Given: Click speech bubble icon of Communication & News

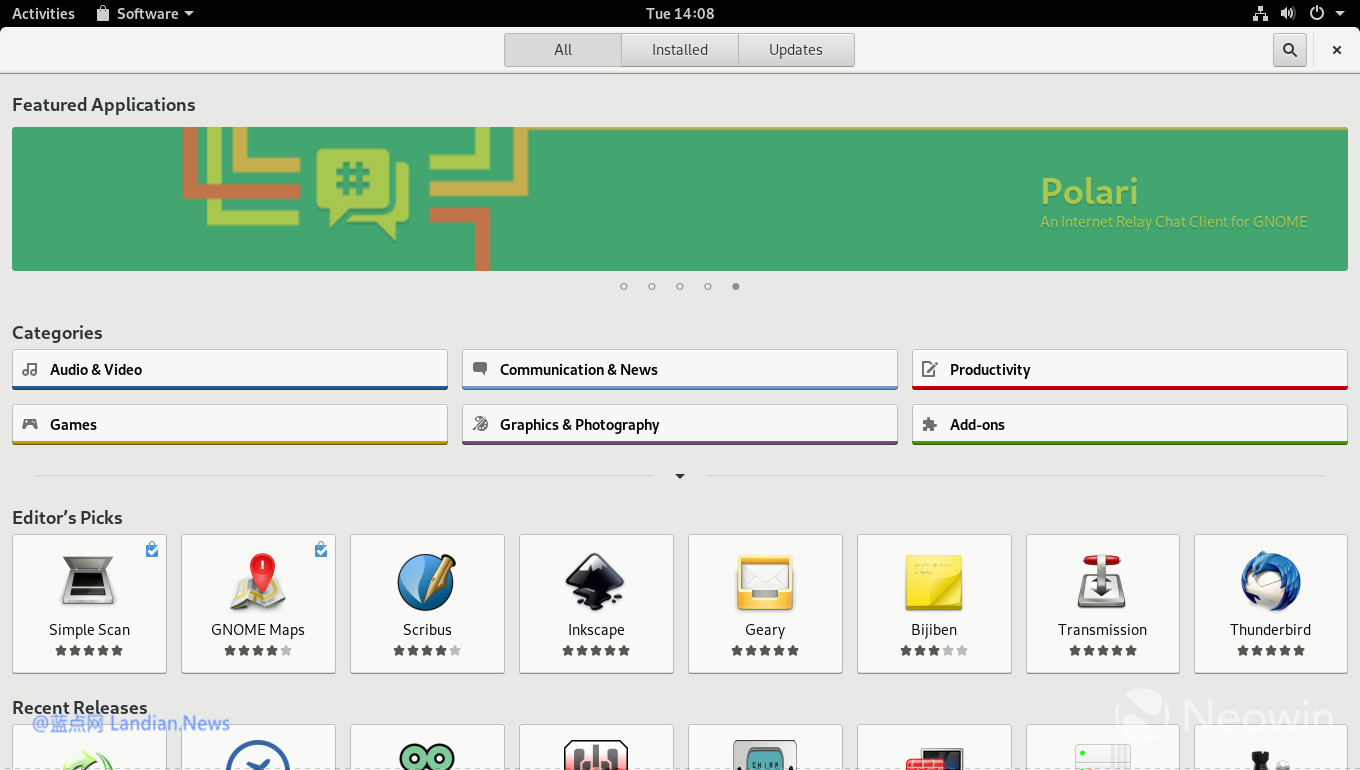Looking at the screenshot, I should click(480, 369).
